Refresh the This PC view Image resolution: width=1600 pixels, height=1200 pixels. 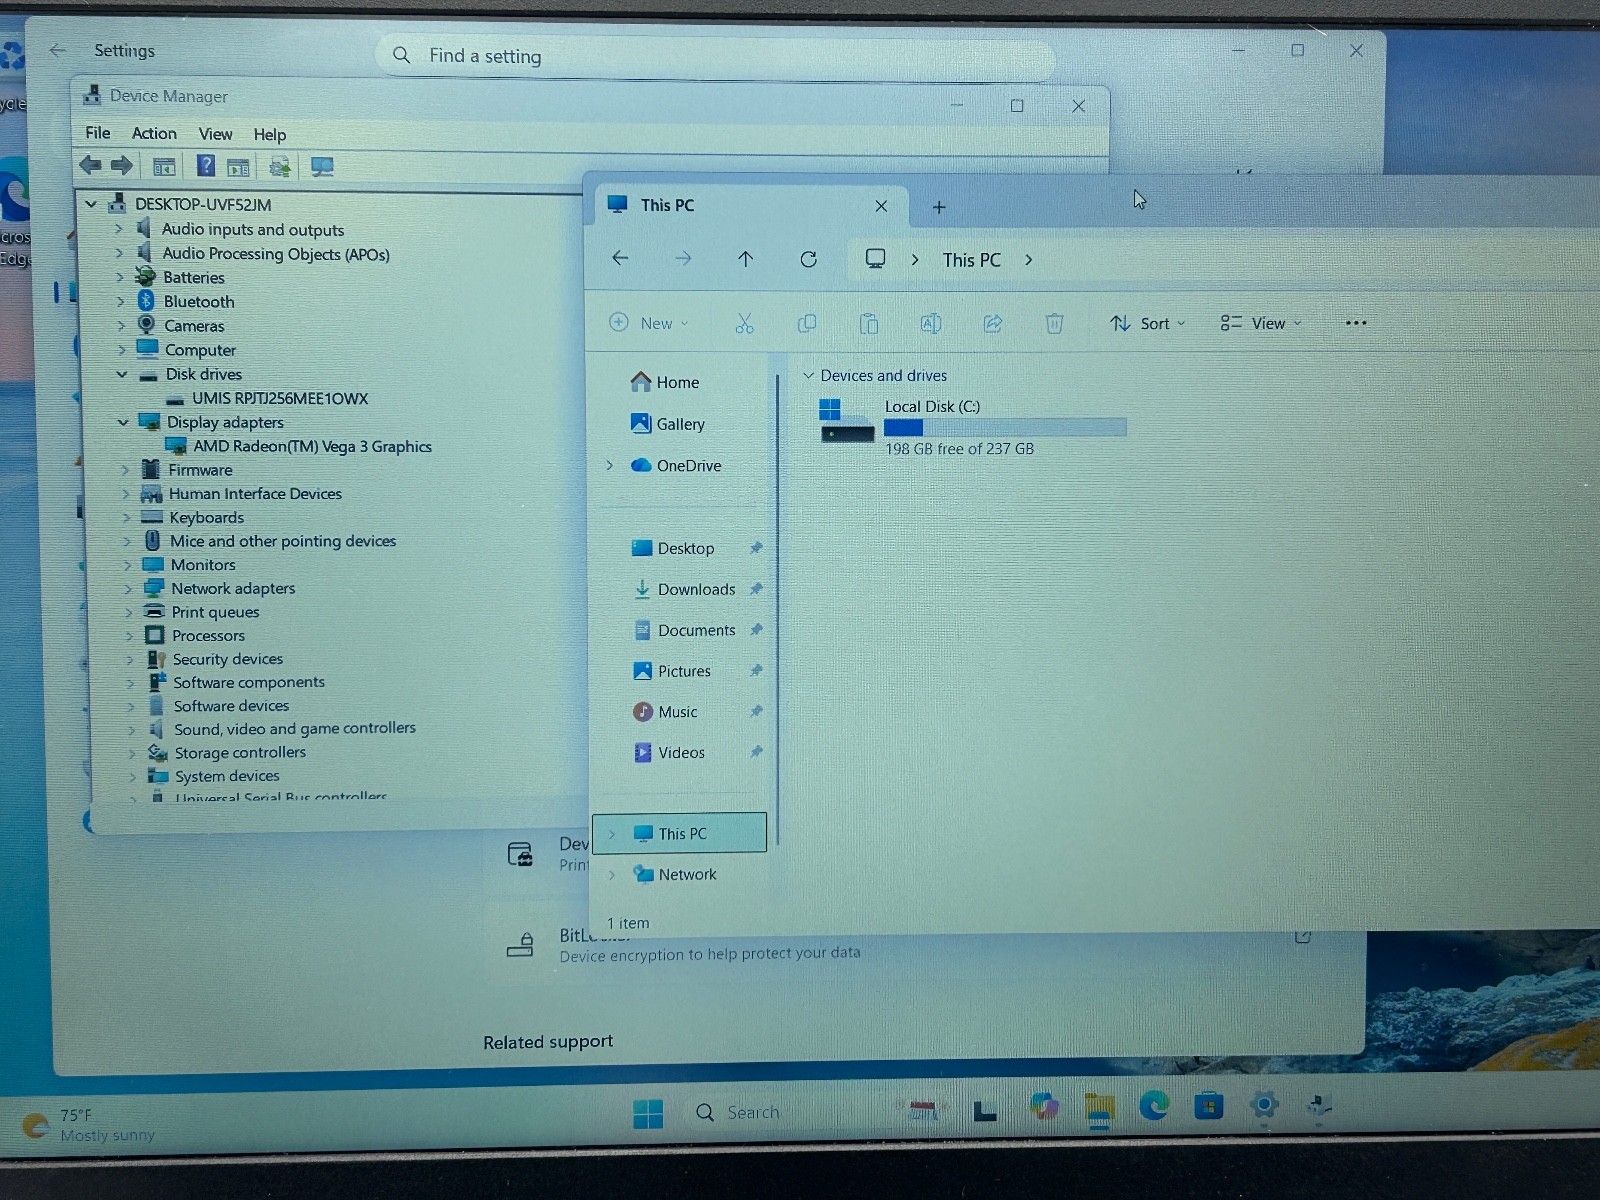click(x=808, y=259)
